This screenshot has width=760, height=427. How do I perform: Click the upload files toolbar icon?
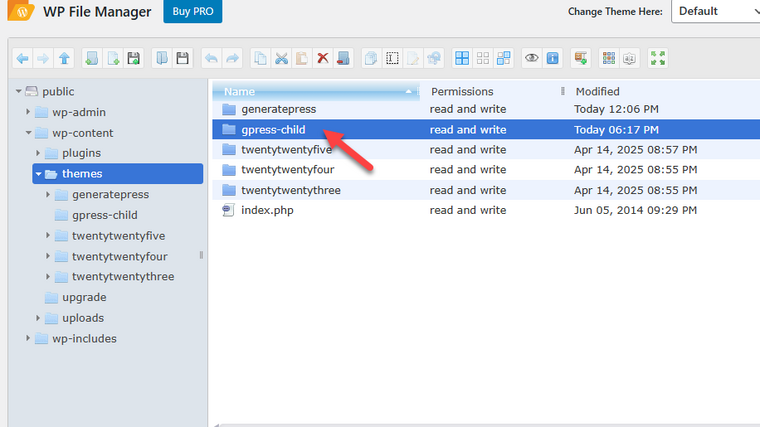133,59
